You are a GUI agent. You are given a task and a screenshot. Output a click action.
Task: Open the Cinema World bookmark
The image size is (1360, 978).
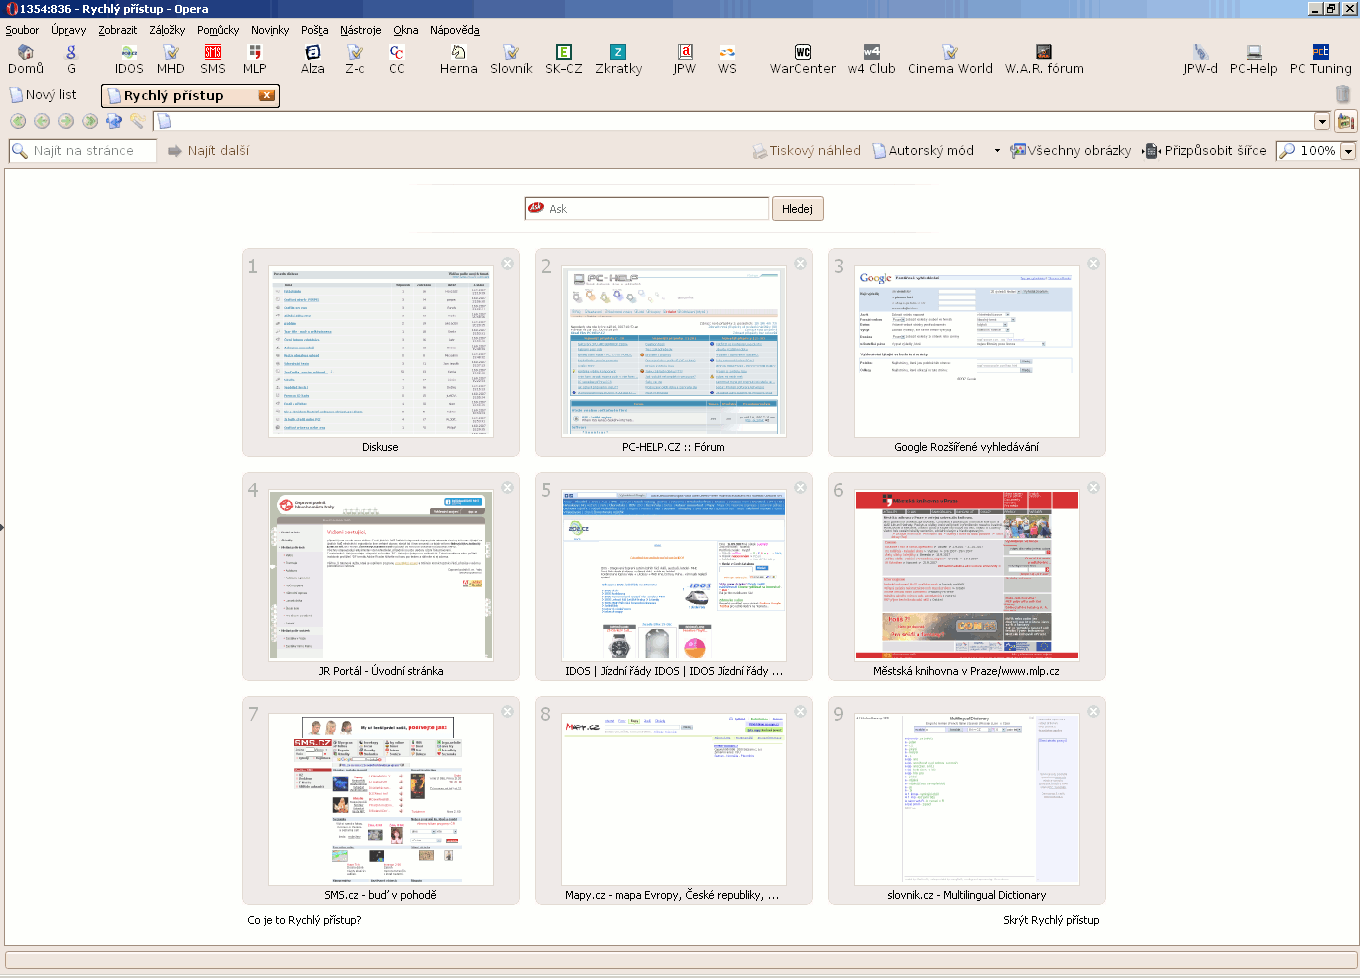tap(949, 59)
